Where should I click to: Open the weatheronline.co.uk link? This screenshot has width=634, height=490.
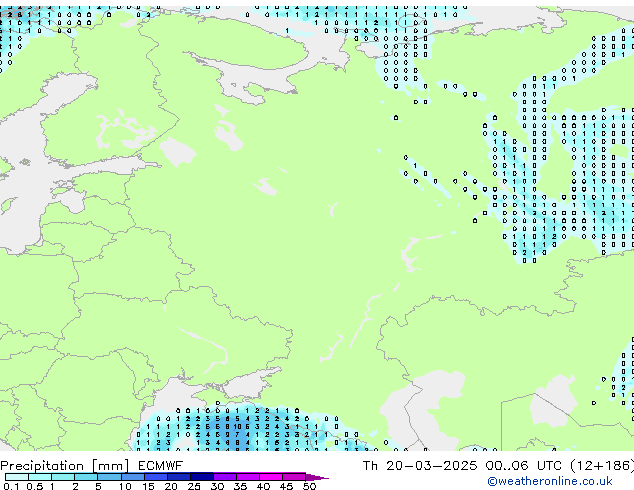550,481
